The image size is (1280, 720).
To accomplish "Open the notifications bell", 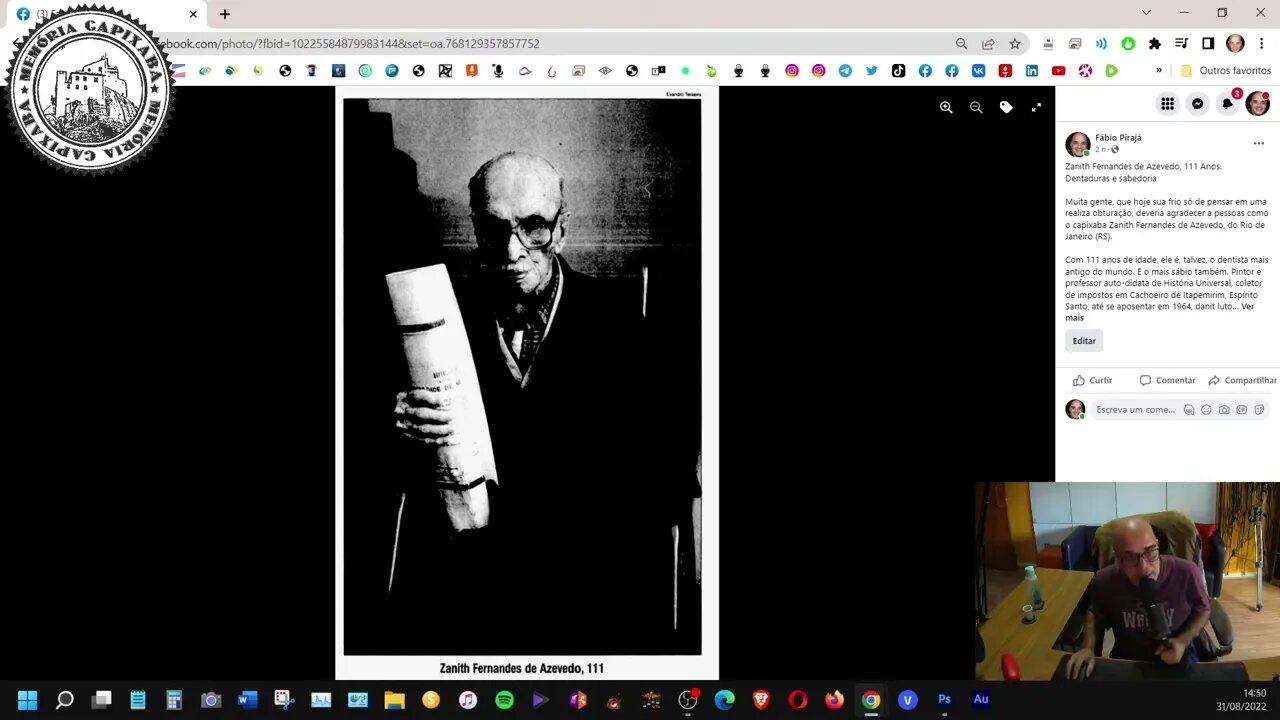I will 1227,104.
